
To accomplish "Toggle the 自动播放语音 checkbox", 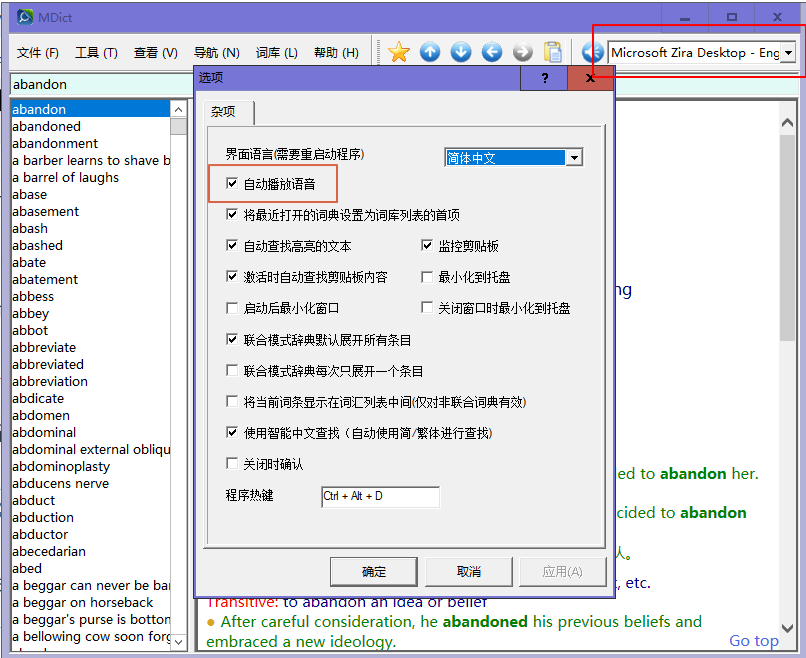I will [x=233, y=184].
